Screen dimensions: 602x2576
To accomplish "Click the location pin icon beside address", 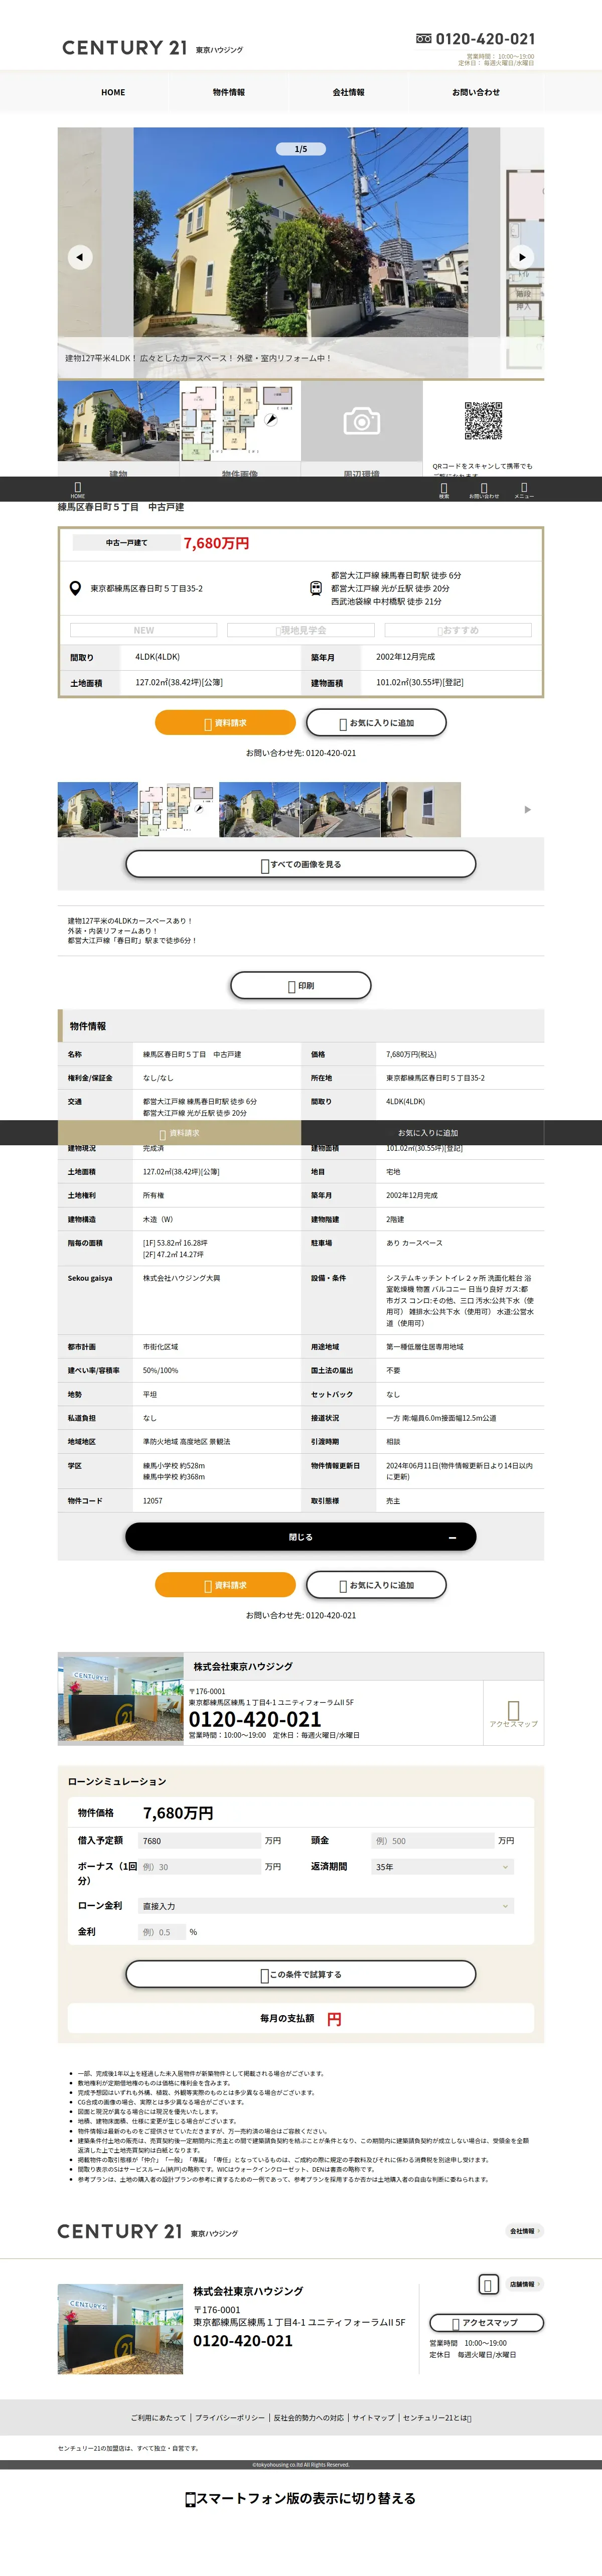I will click(x=75, y=588).
